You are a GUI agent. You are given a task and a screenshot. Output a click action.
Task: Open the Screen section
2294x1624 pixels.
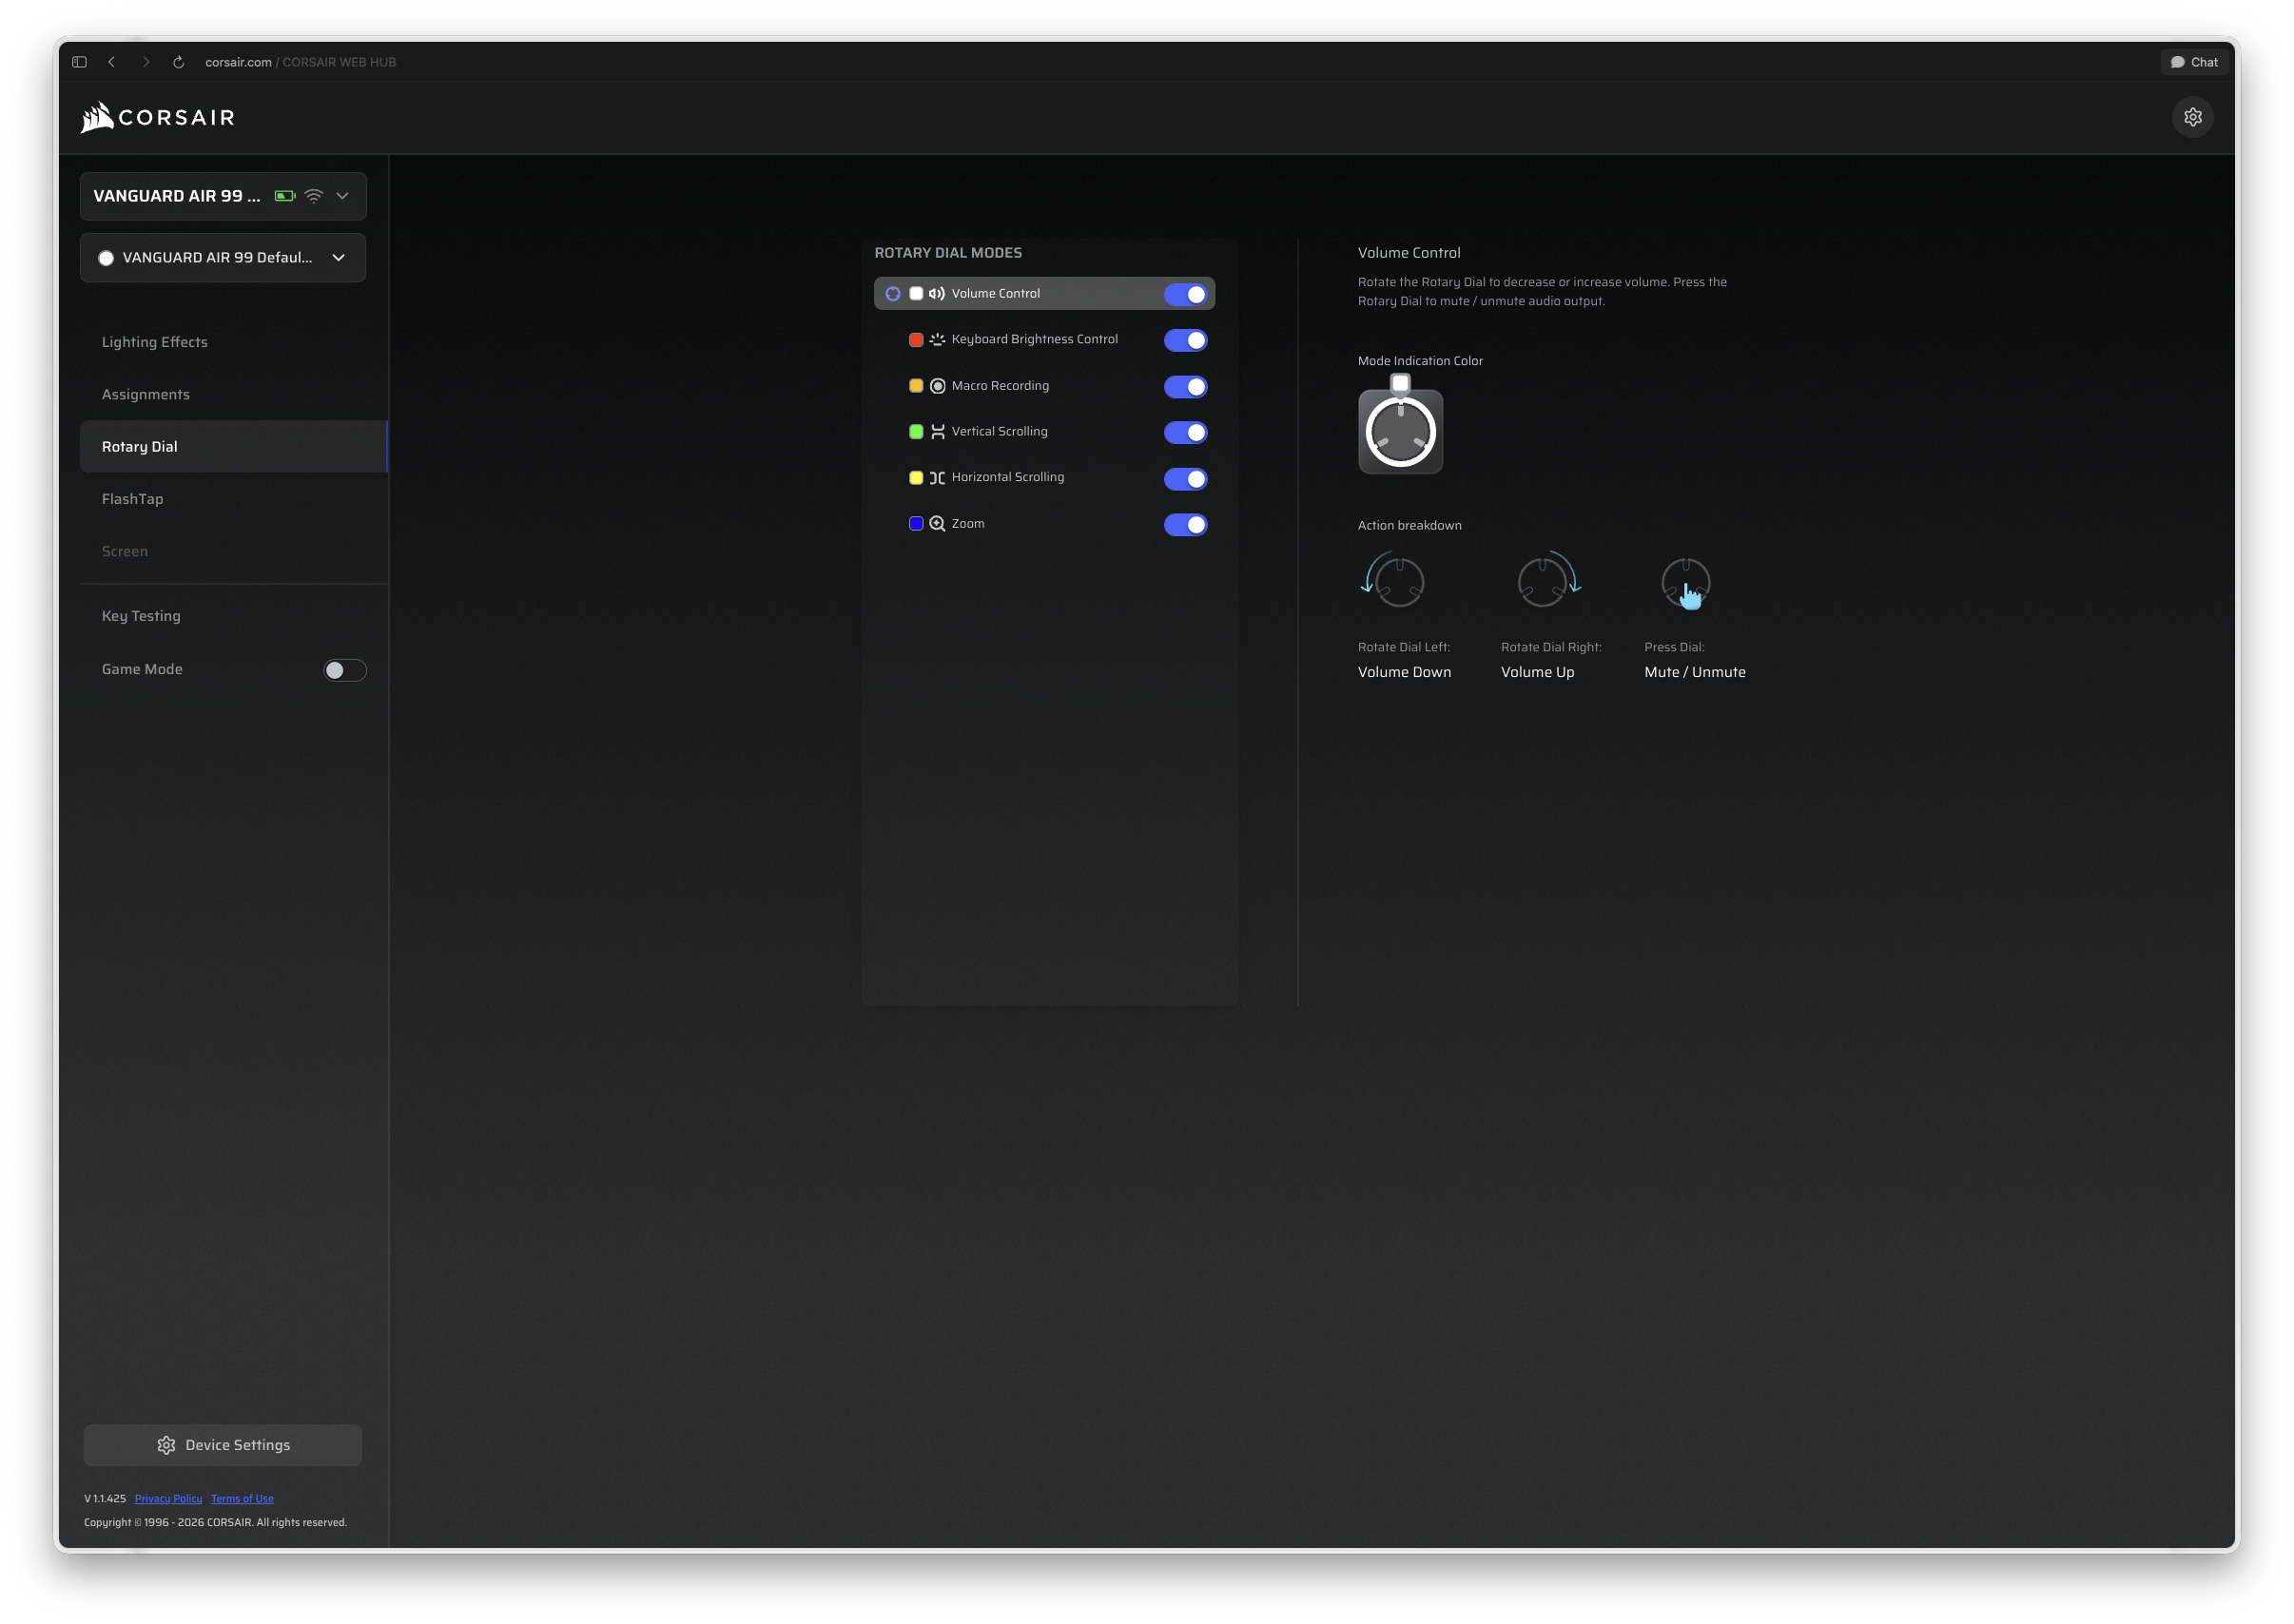click(125, 551)
